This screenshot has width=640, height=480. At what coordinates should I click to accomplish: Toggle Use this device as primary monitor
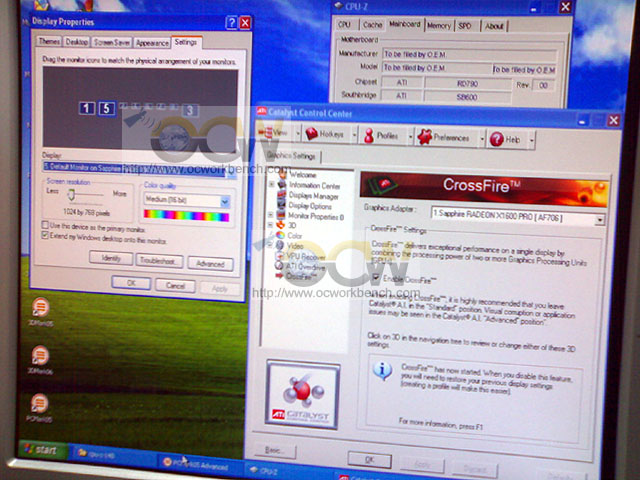pyautogui.click(x=45, y=225)
